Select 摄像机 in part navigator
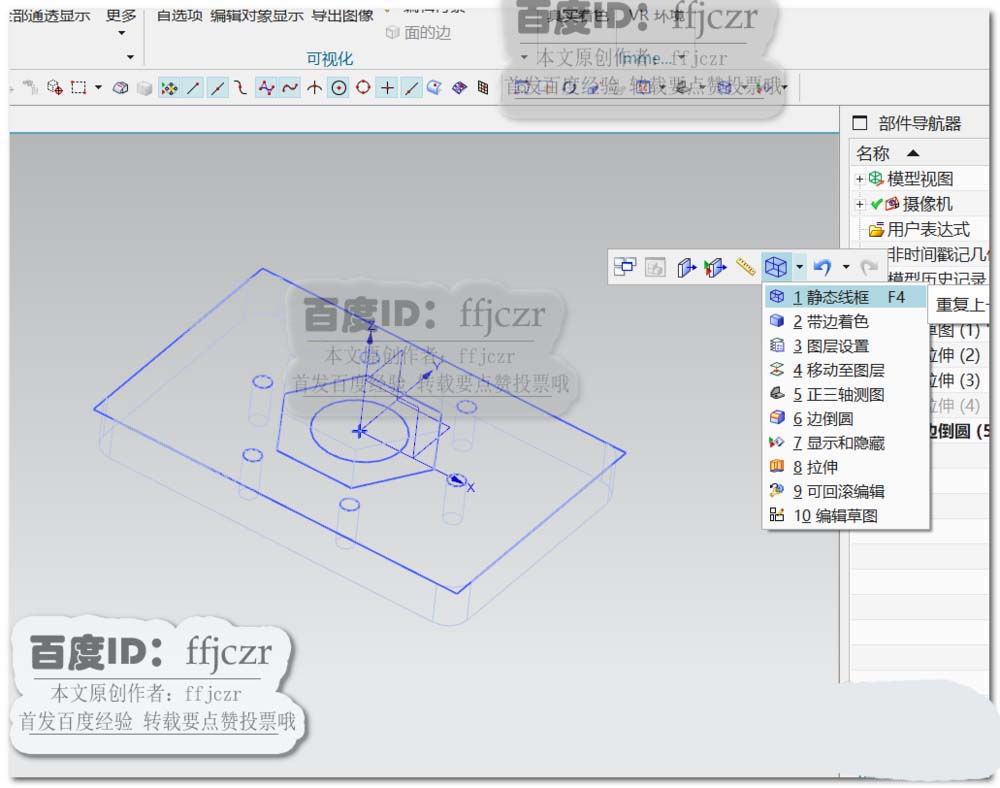This screenshot has width=1000, height=788. click(x=927, y=204)
